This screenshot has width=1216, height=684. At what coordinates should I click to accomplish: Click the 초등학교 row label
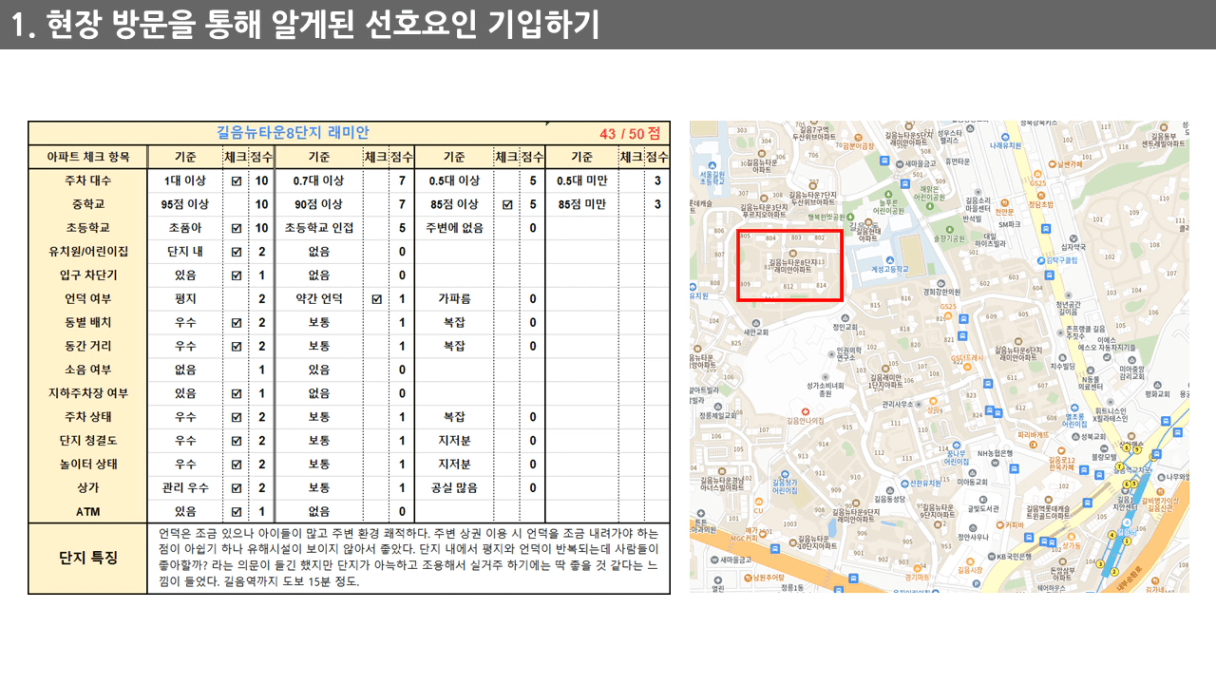pos(88,228)
